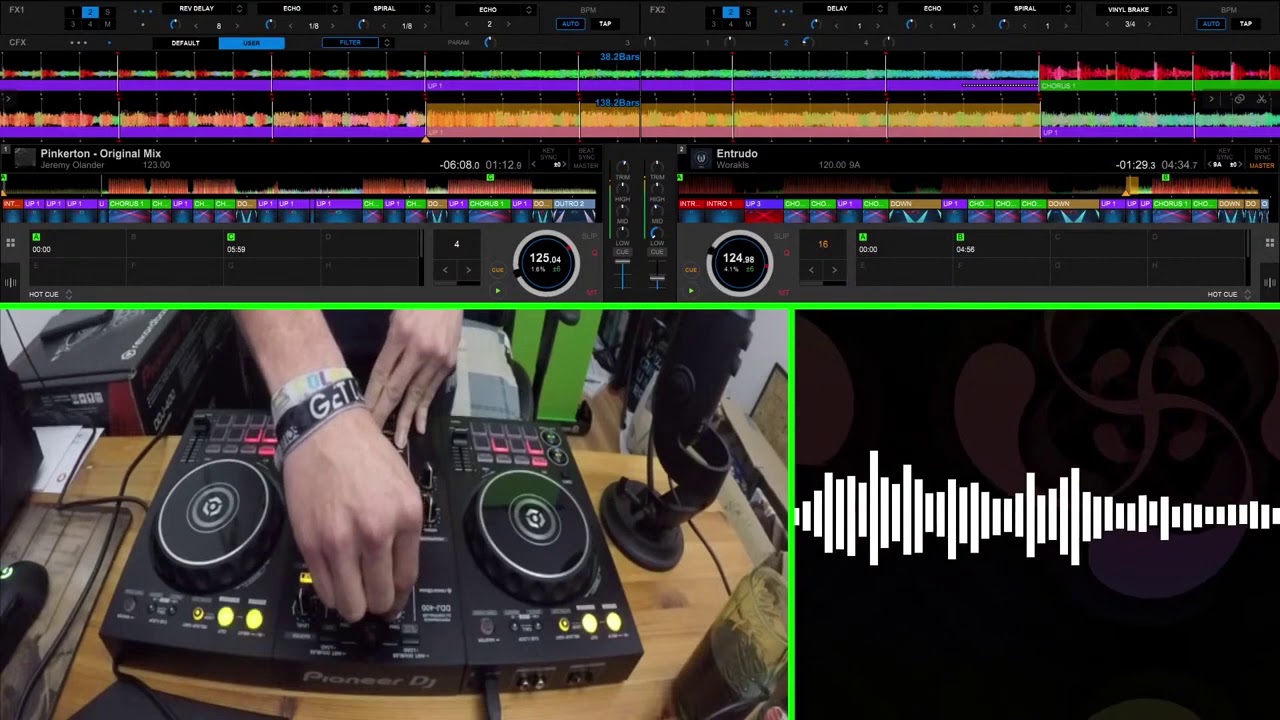
Task: Select CFX DEFAULT tab
Action: click(x=185, y=43)
